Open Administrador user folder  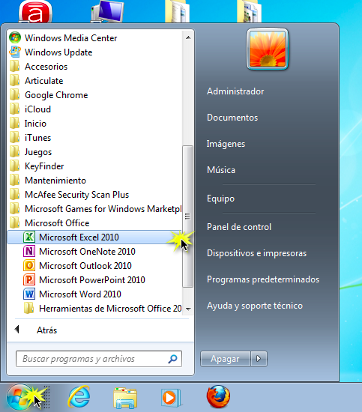235,91
